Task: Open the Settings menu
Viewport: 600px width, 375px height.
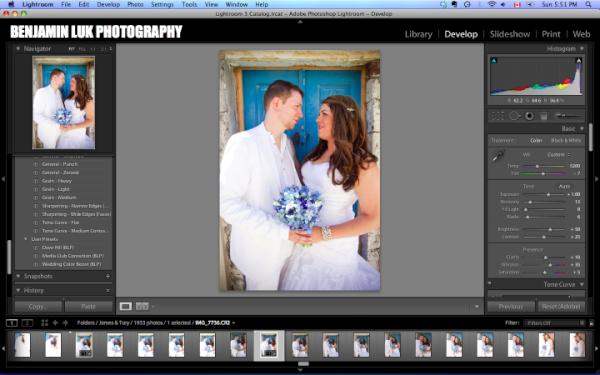Action: [162, 4]
